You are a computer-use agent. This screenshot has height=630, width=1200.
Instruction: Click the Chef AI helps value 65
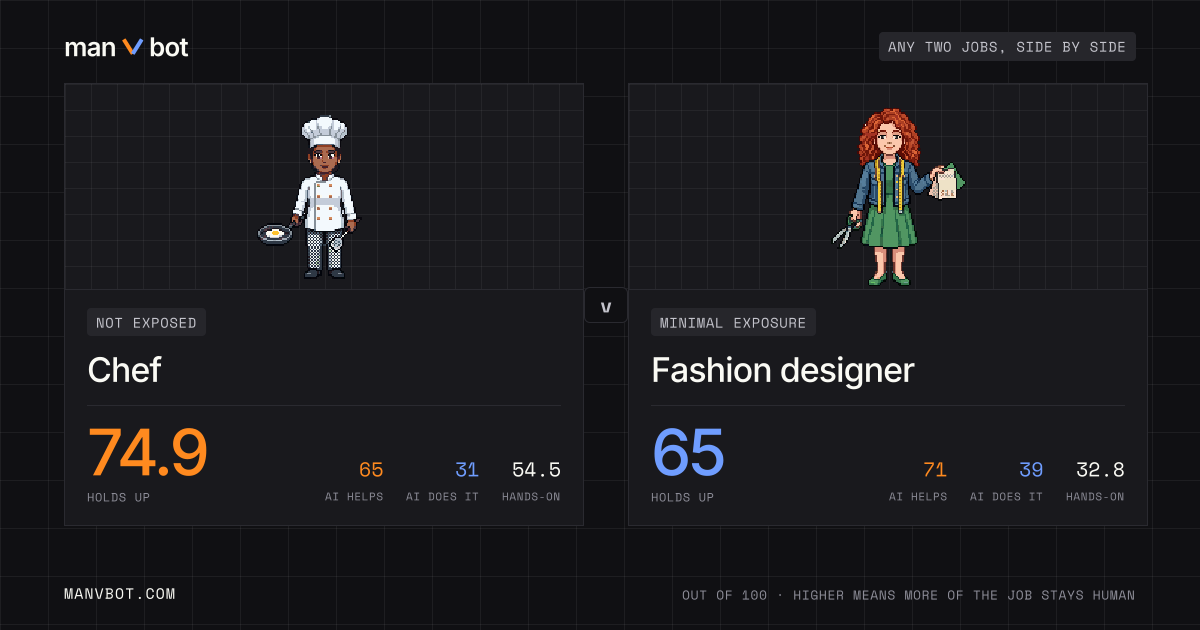(x=371, y=470)
